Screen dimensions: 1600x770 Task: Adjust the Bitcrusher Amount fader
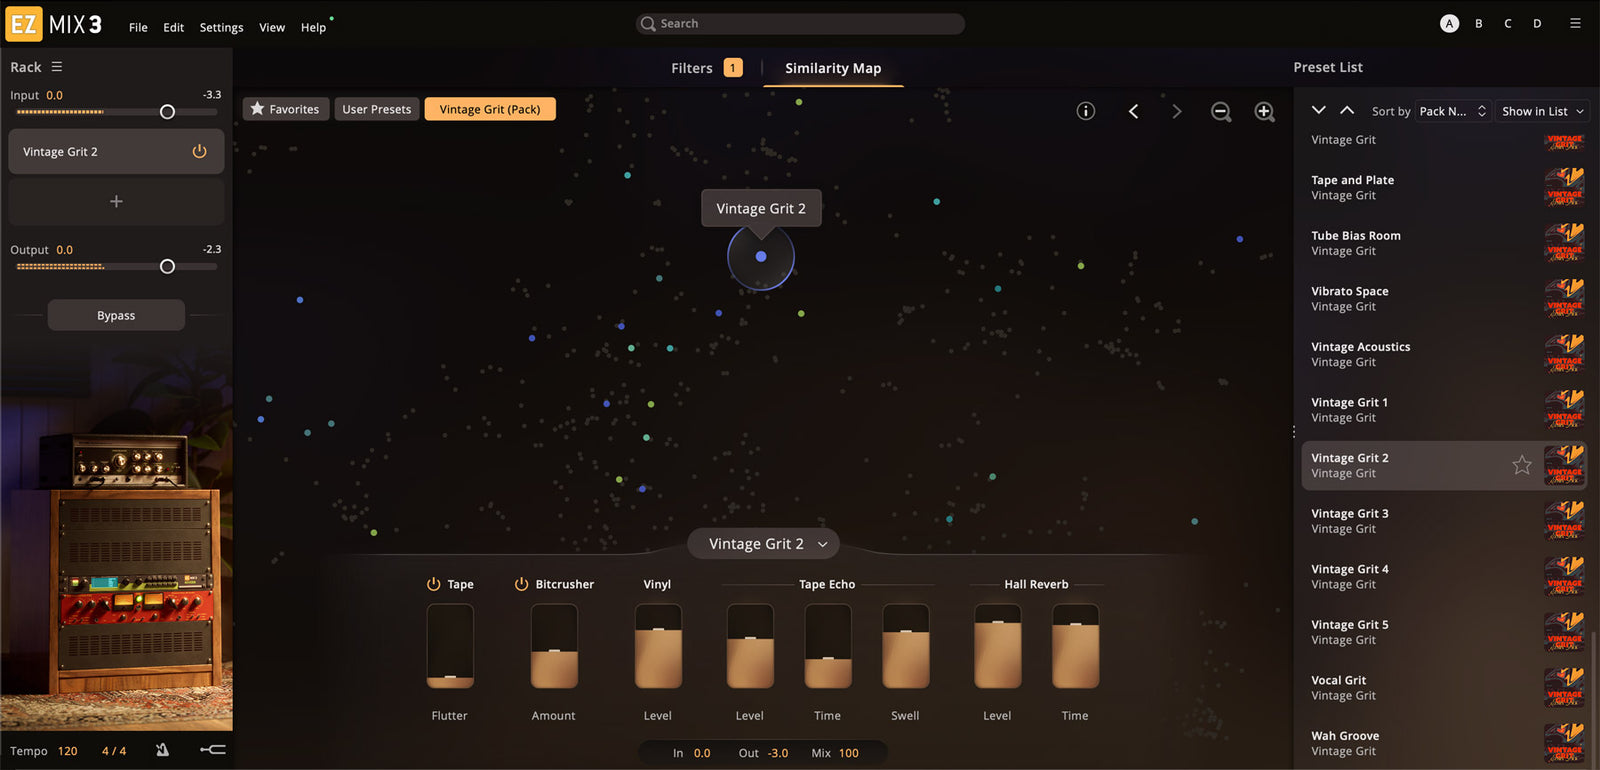pos(554,646)
